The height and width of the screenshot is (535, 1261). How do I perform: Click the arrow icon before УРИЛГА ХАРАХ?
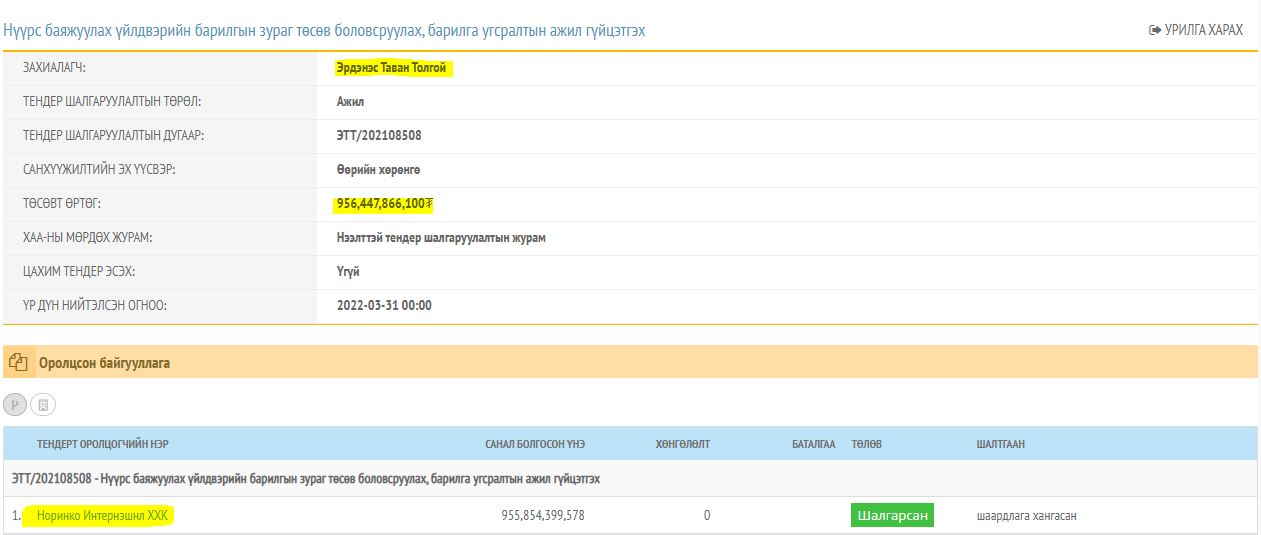click(x=1155, y=30)
